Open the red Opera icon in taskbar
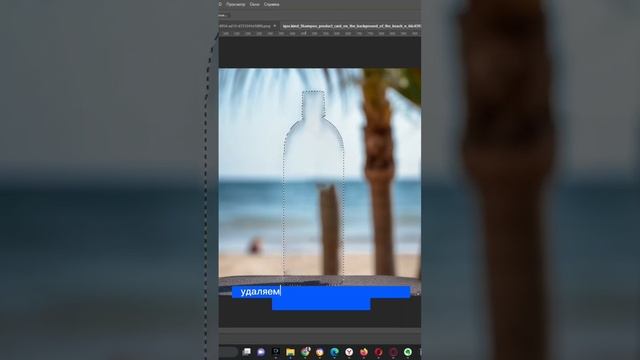Screen dimensions: 640x360 (378, 352)
